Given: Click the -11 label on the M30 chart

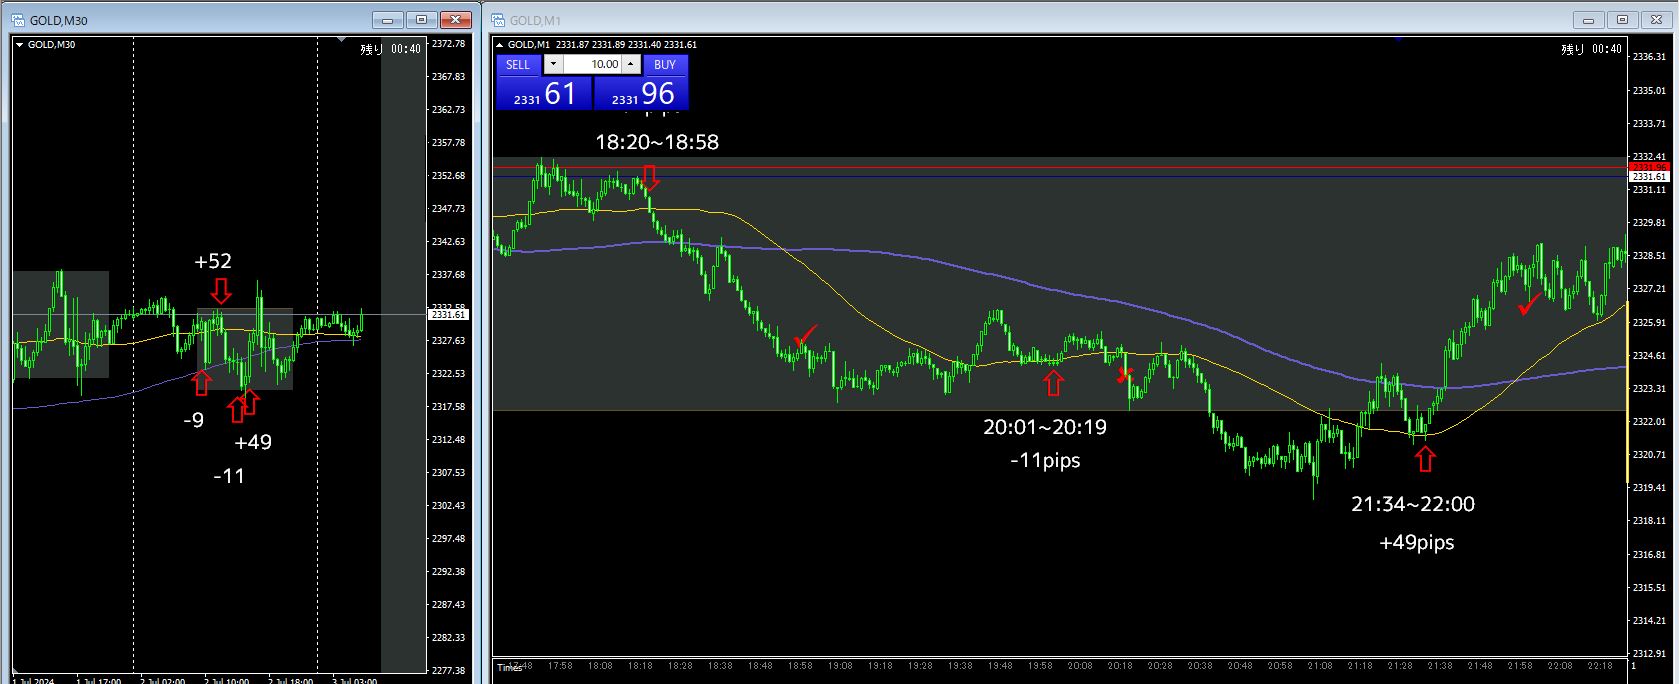Looking at the screenshot, I should (x=229, y=476).
